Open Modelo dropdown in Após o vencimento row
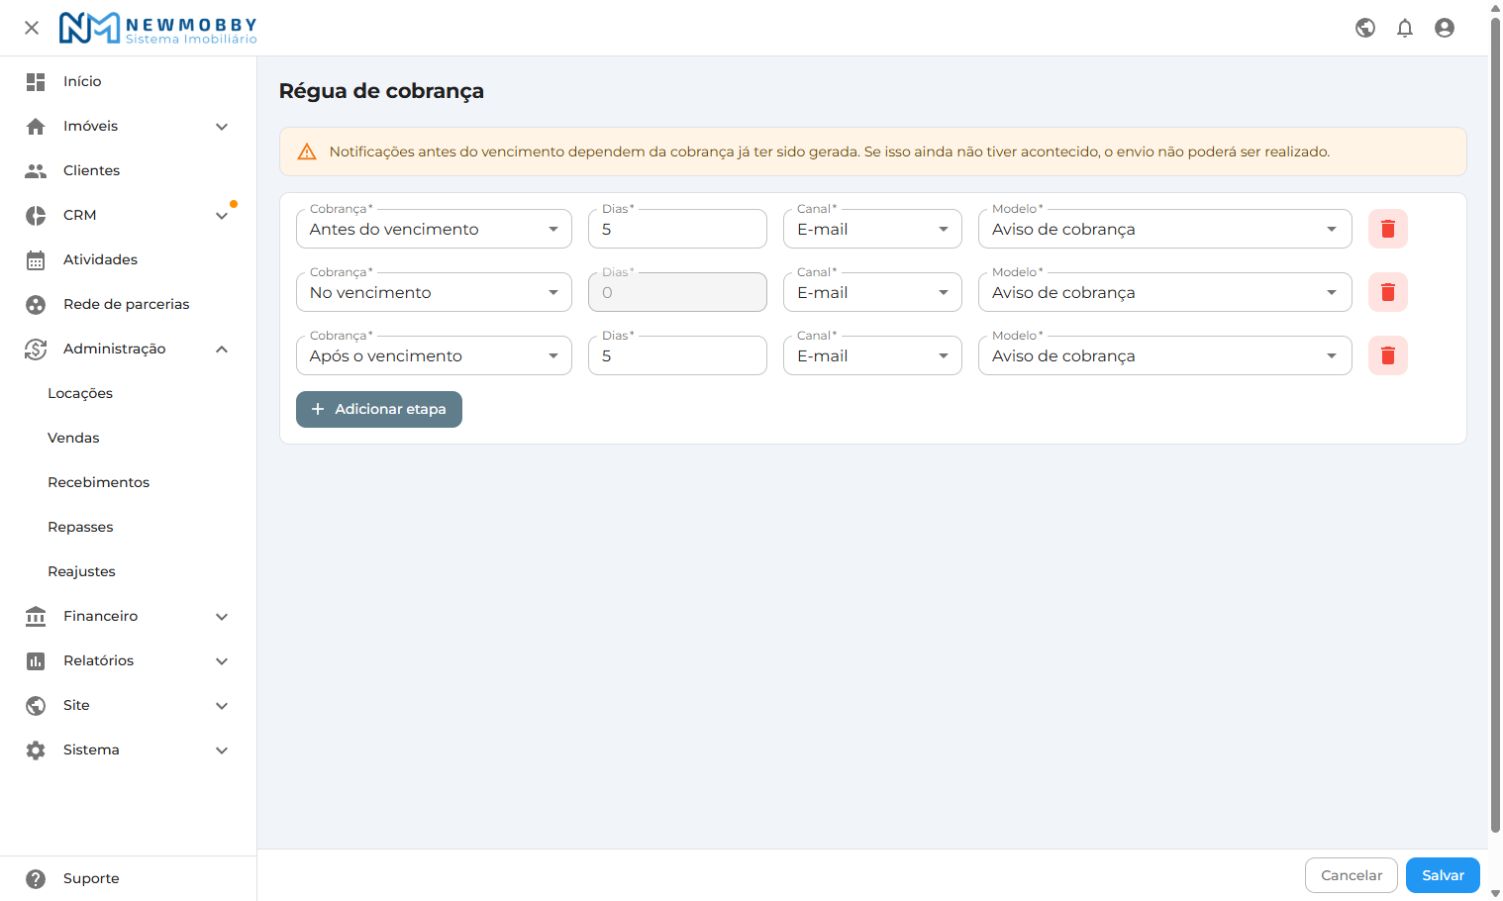The width and height of the screenshot is (1503, 901). (1165, 355)
